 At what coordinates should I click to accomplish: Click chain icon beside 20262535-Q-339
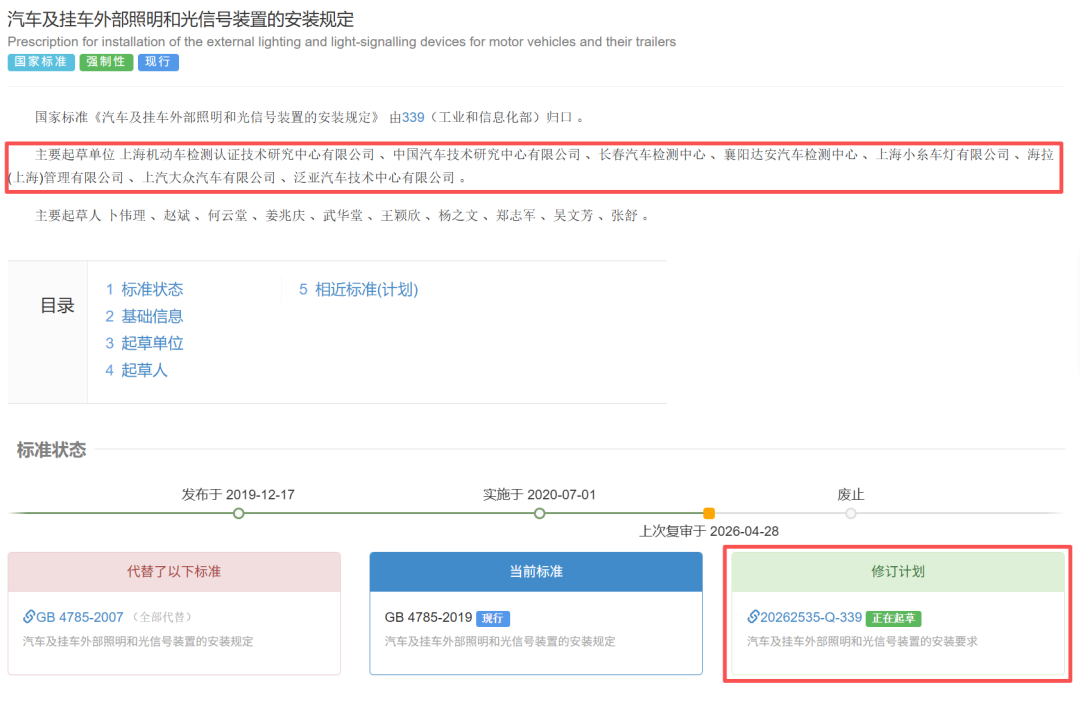tap(753, 617)
